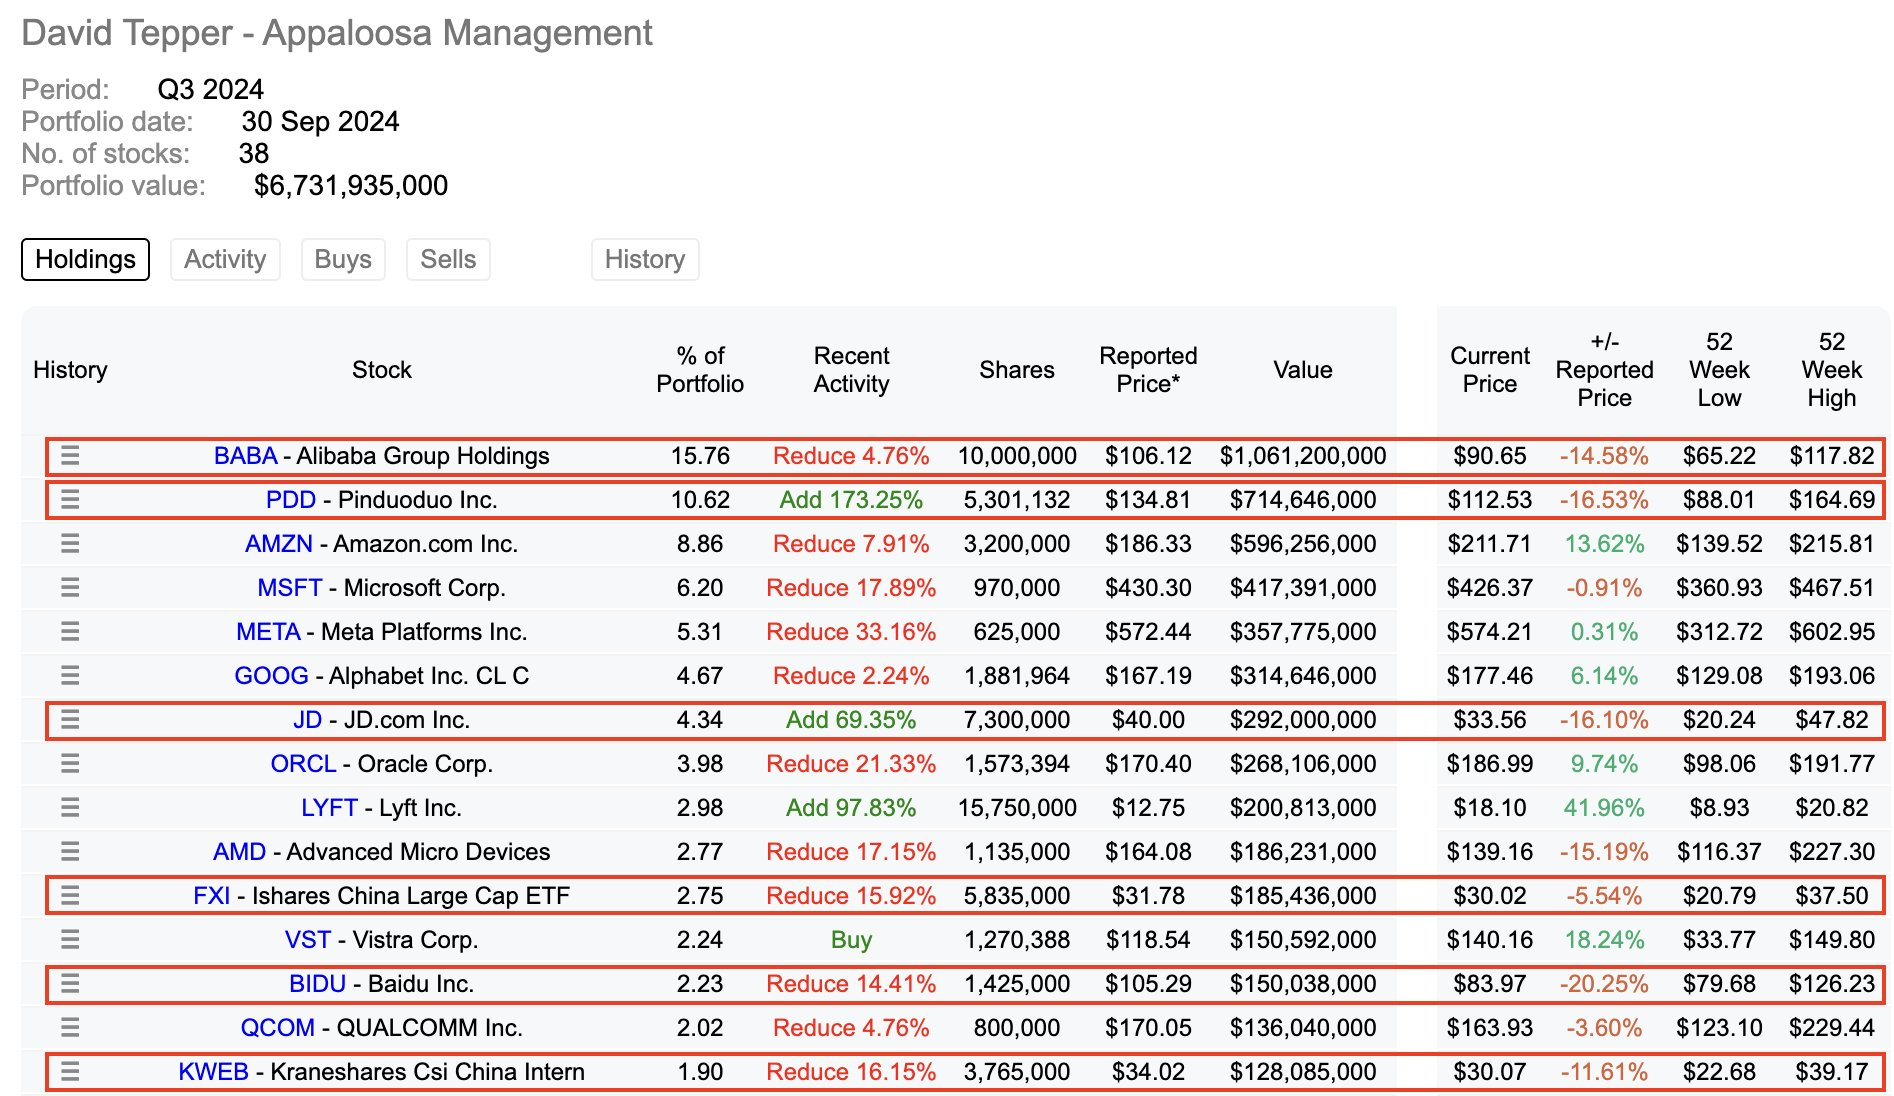Image resolution: width=1894 pixels, height=1096 pixels.
Task: Open the AMD ticker link
Action: tap(240, 852)
